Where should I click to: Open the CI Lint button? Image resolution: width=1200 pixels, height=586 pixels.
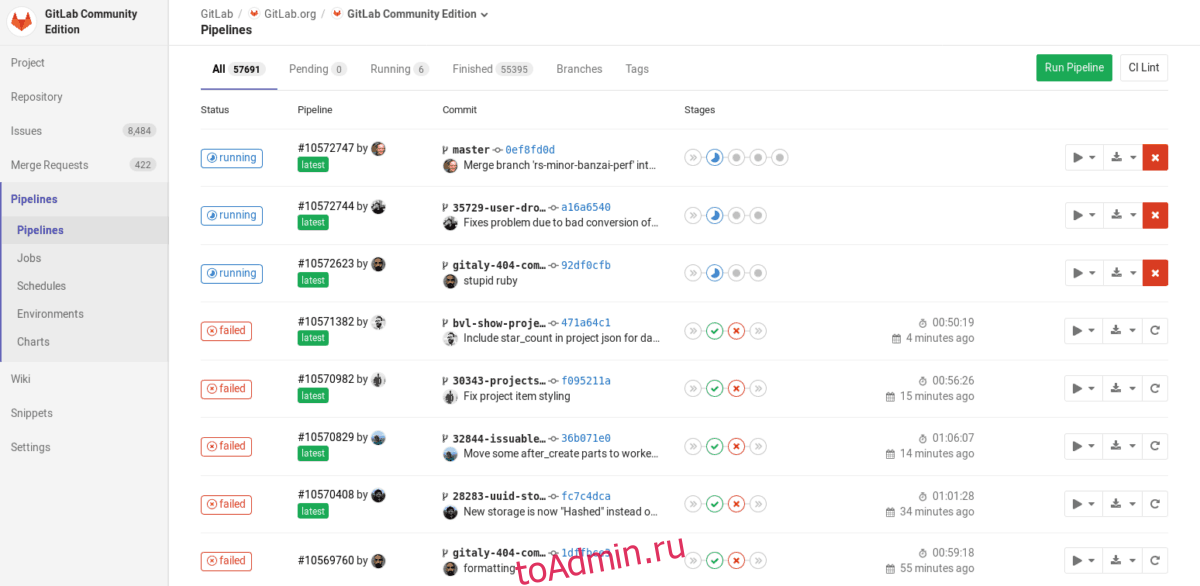click(x=1143, y=67)
